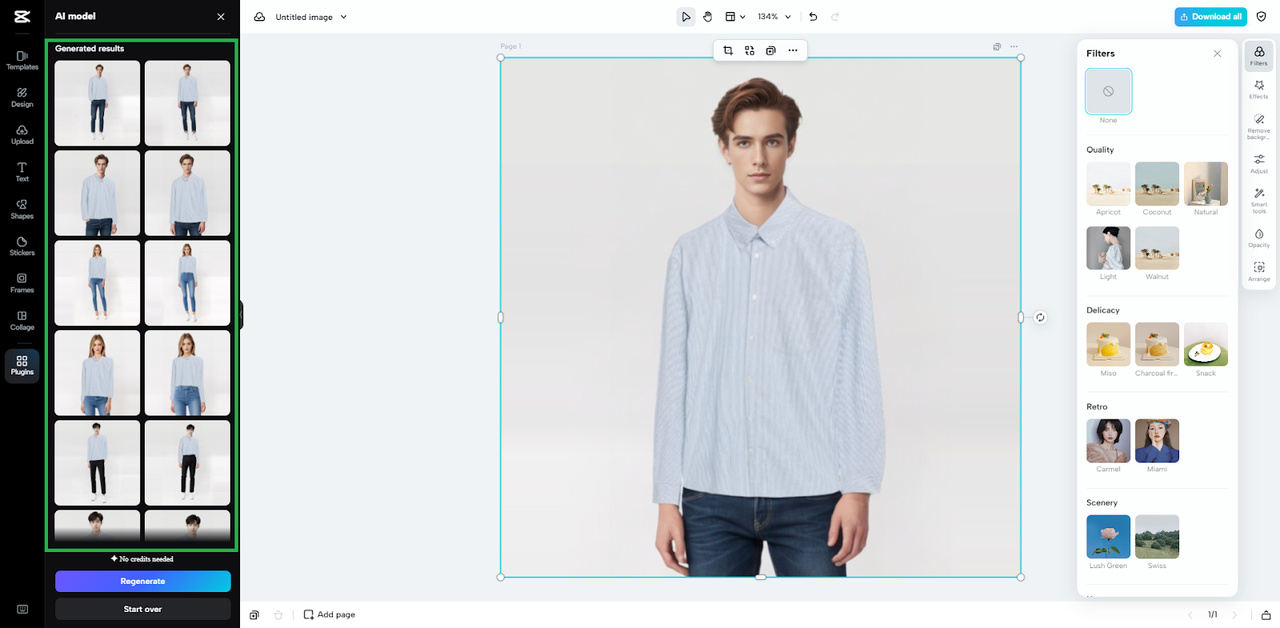This screenshot has height=628, width=1280.
Task: Open the Collage sidebar panel
Action: 22,320
